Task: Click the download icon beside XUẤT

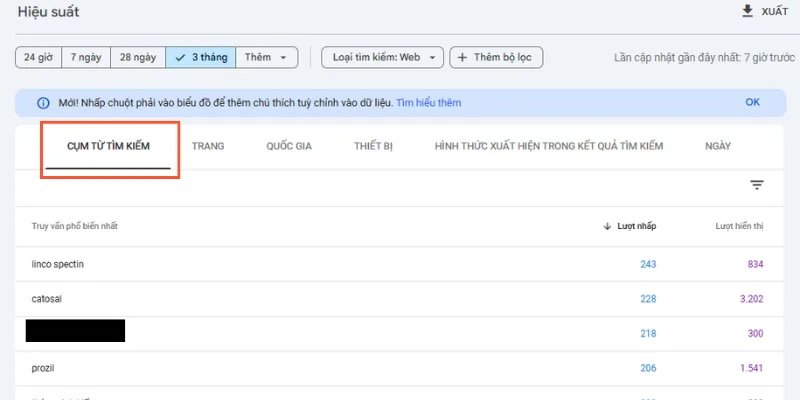Action: point(747,11)
